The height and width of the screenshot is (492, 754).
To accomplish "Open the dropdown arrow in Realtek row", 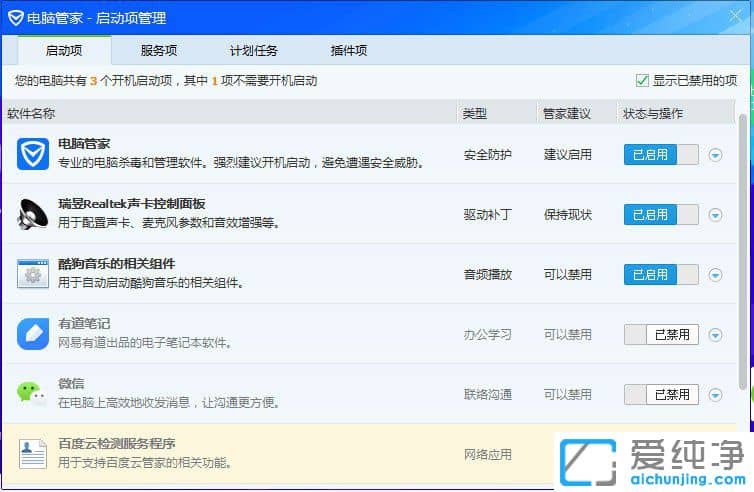I will pos(715,214).
